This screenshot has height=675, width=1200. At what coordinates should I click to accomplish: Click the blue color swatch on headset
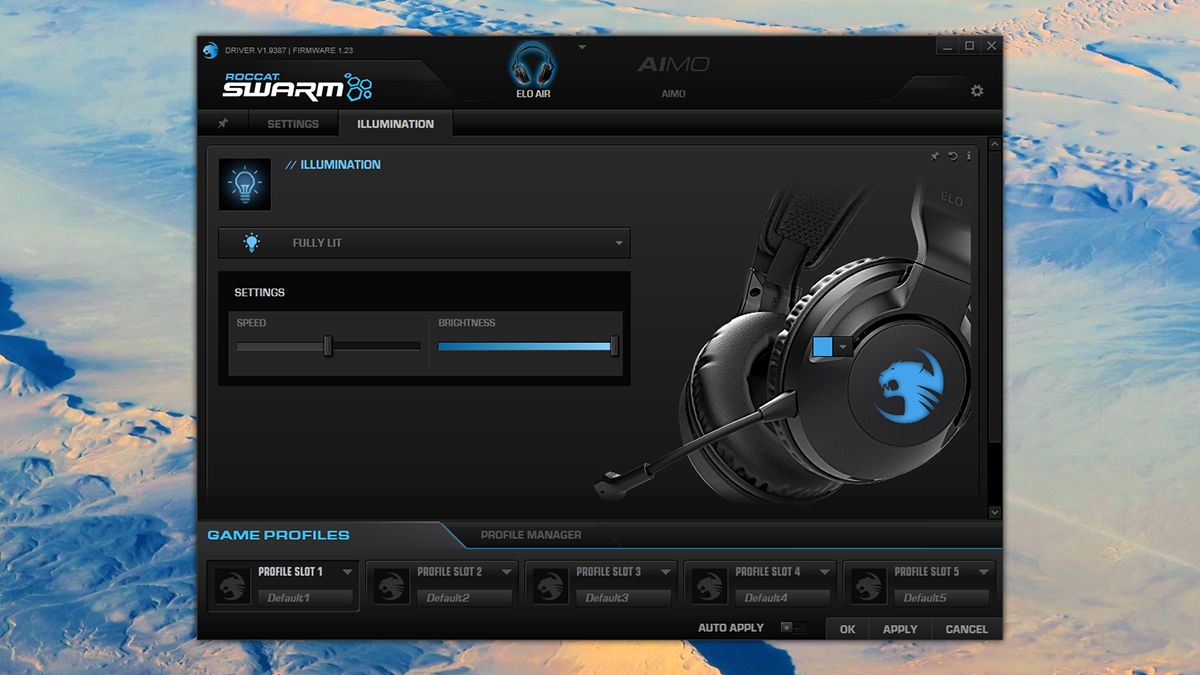coord(823,346)
